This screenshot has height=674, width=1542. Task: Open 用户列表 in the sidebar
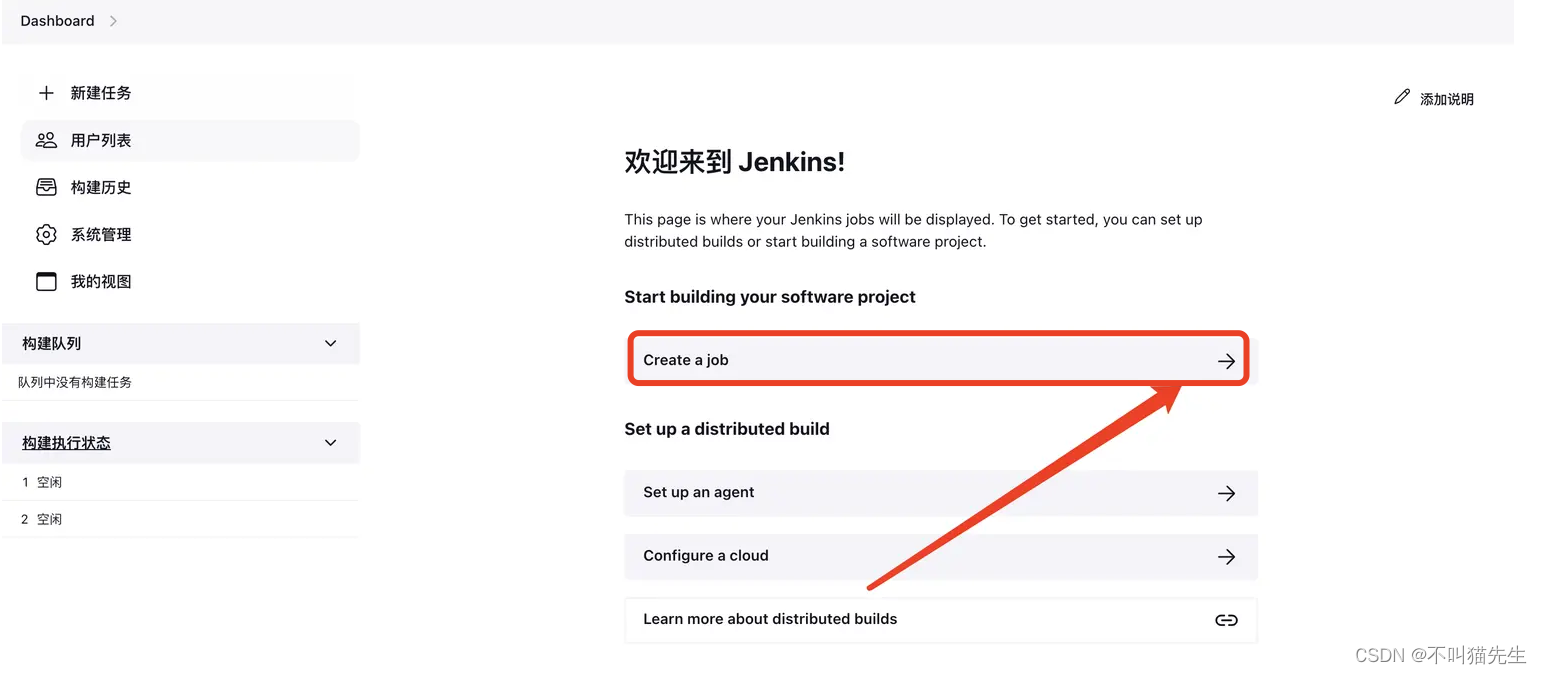pos(101,140)
